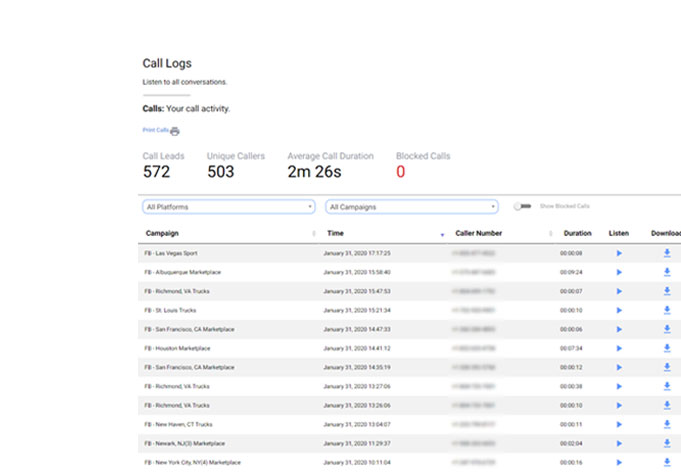Listen to the FB - New Haven, CT Trucks call
This screenshot has width=681, height=472.
[619, 424]
